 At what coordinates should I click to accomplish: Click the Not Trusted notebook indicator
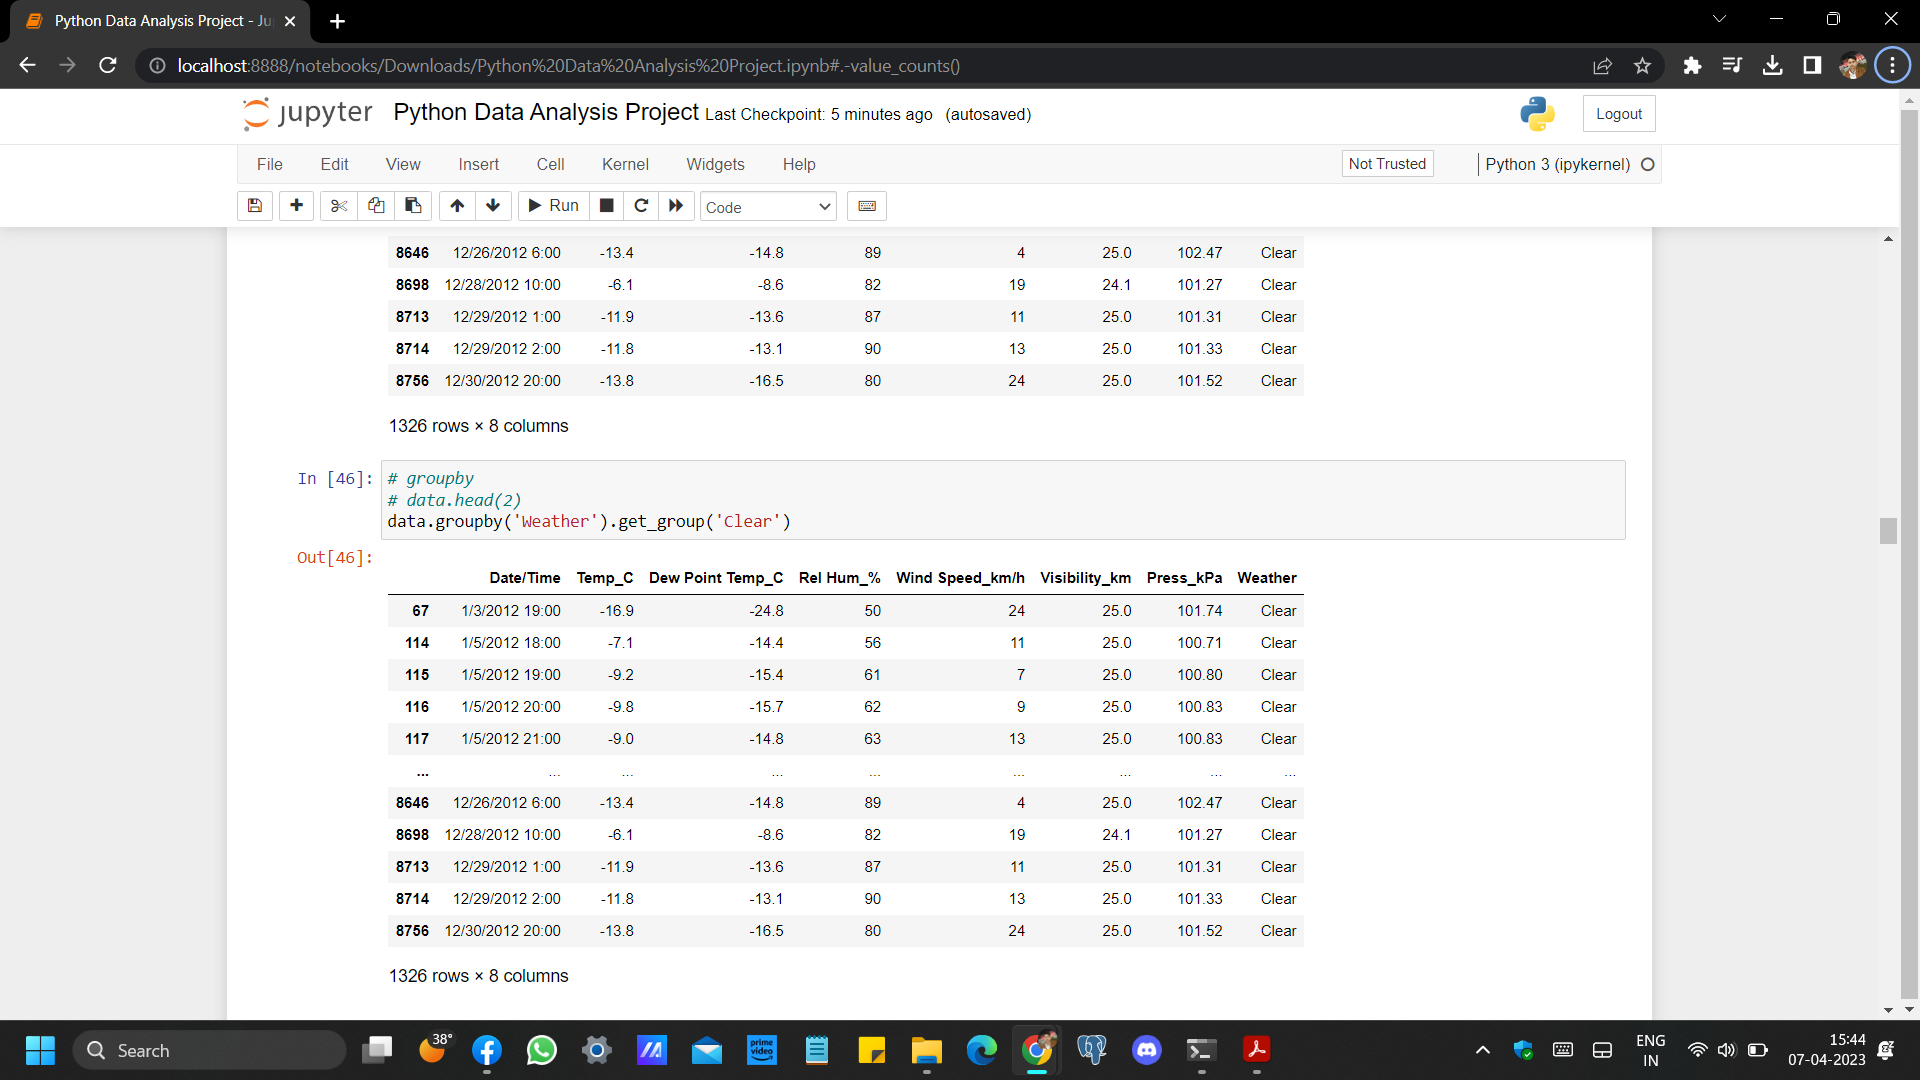[1386, 164]
